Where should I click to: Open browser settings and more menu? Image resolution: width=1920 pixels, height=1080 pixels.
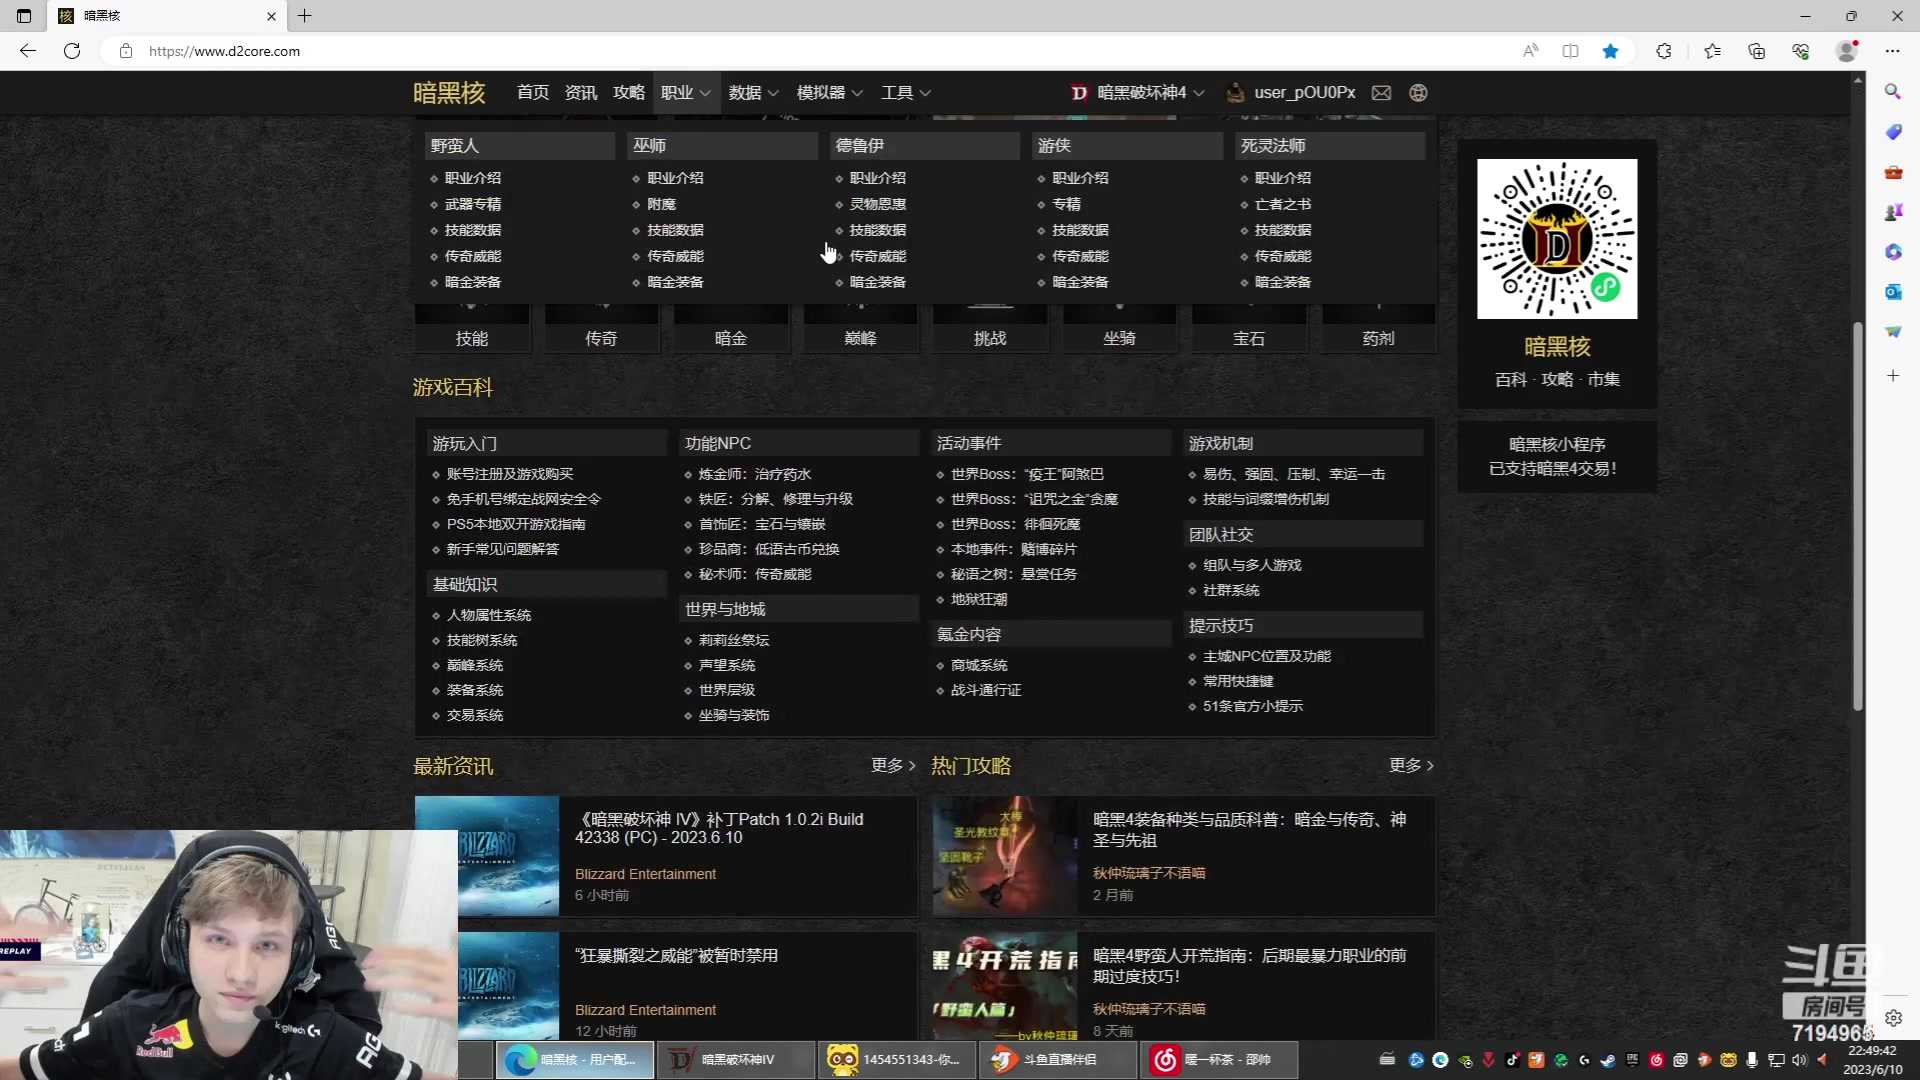click(1892, 51)
